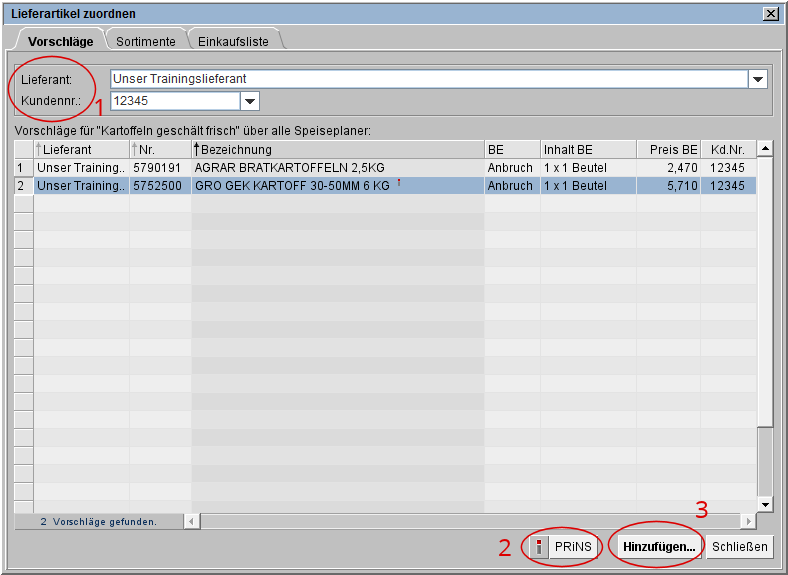Open the Kundennr. dropdown arrow
This screenshot has width=788, height=575.
click(x=250, y=101)
